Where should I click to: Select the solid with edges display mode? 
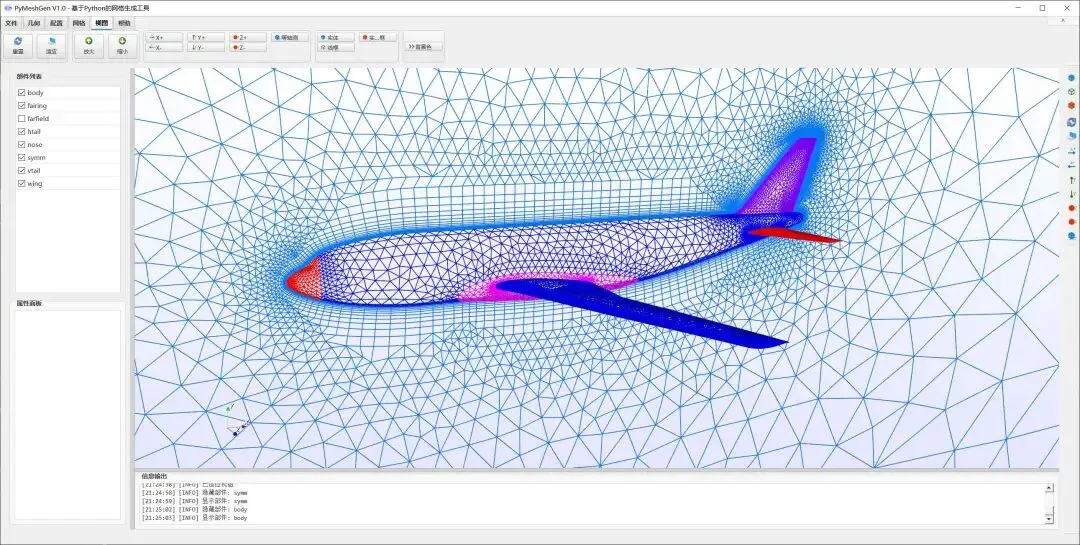pyautogui.click(x=378, y=37)
